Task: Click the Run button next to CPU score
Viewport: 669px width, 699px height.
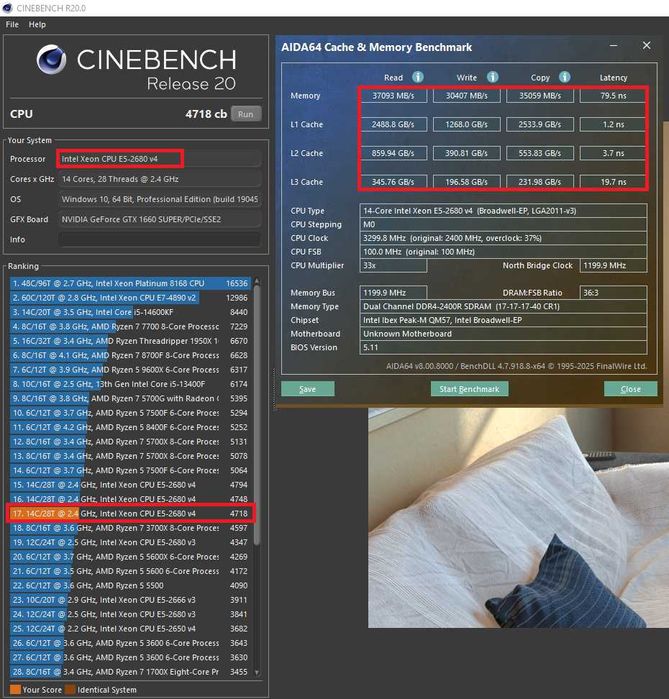Action: point(246,114)
